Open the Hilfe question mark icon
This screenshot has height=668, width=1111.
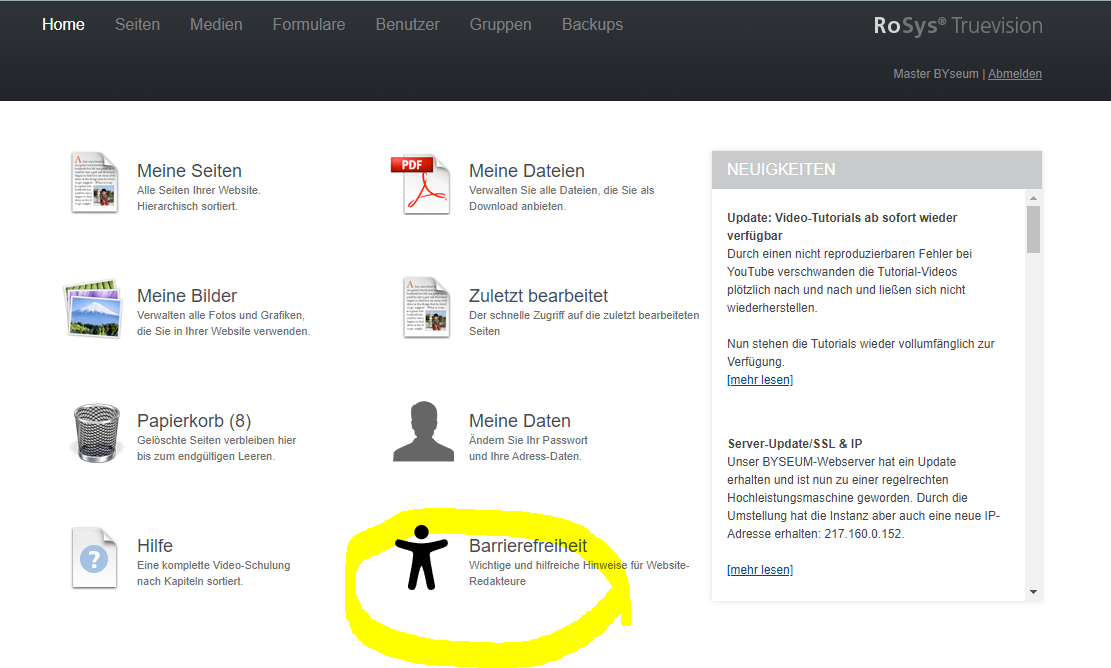pyautogui.click(x=95, y=558)
